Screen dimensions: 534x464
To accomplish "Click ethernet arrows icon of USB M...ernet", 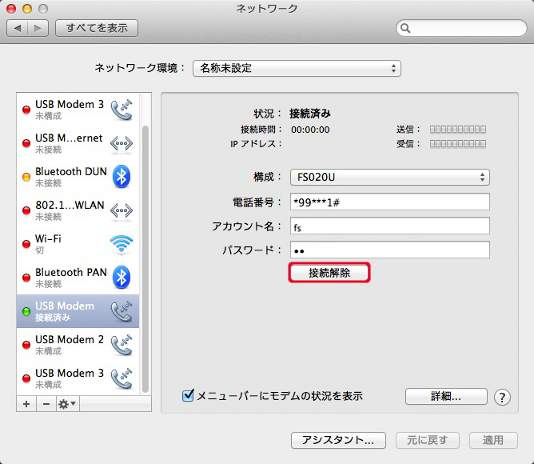I will tap(122, 143).
